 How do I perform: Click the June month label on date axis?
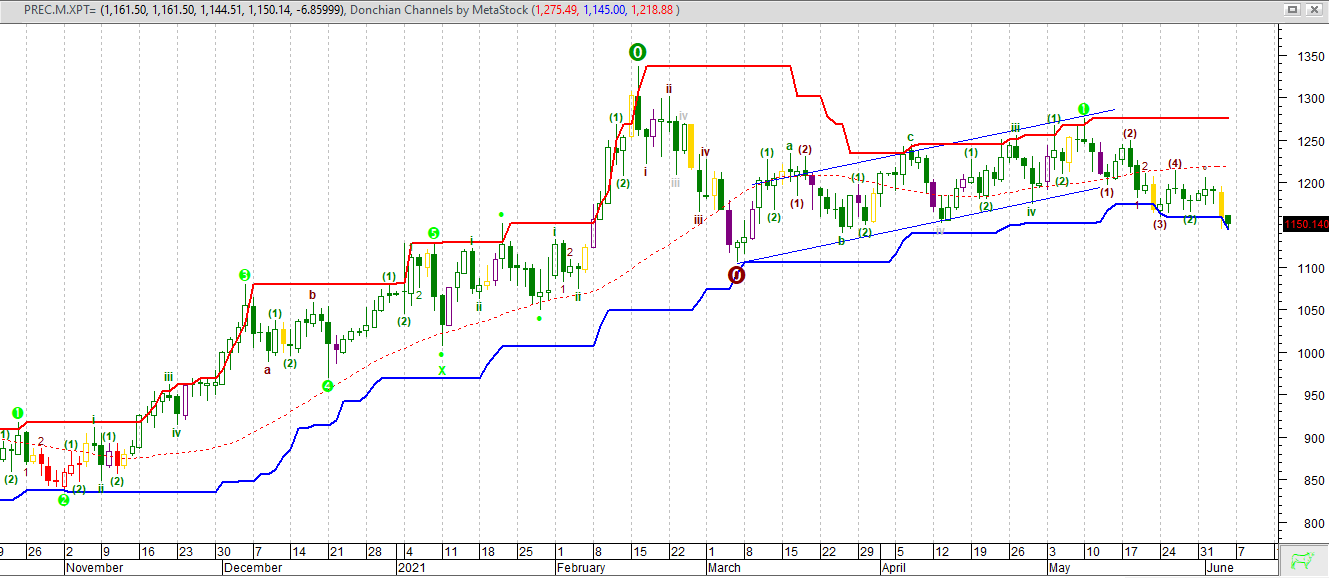coord(1219,568)
